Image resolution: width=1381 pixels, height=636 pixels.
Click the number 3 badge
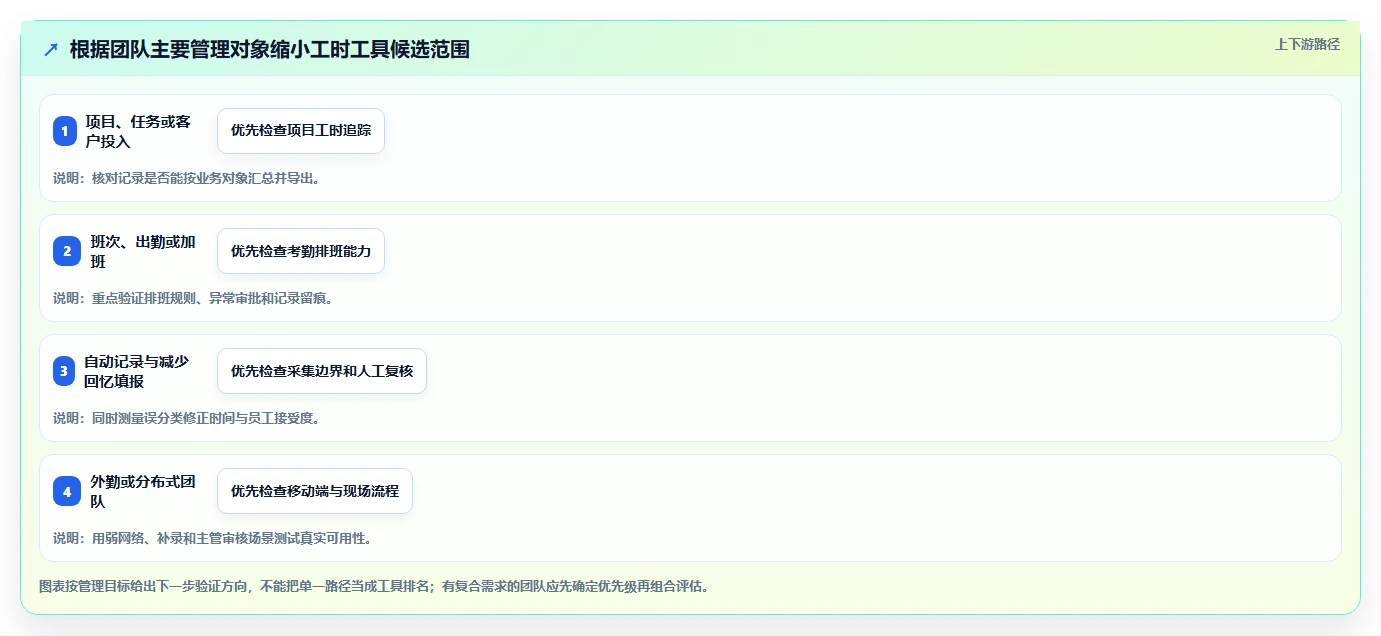[x=64, y=371]
